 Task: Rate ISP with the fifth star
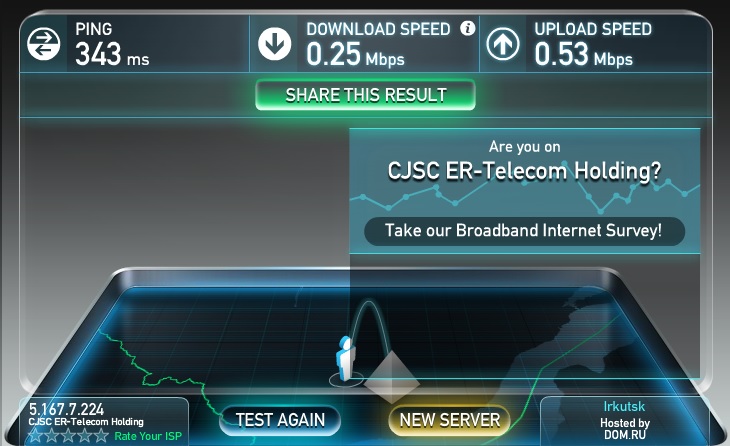pos(101,436)
